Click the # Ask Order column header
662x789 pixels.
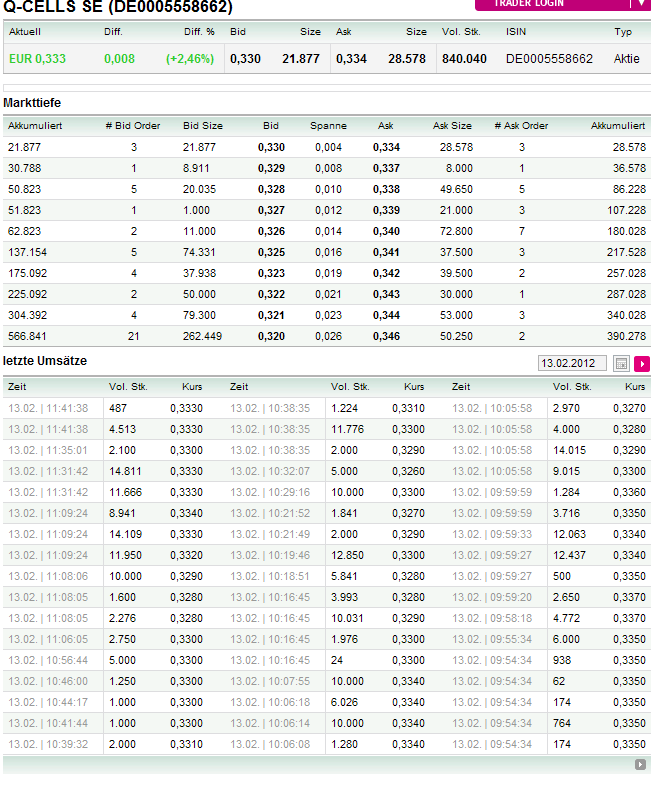(521, 126)
